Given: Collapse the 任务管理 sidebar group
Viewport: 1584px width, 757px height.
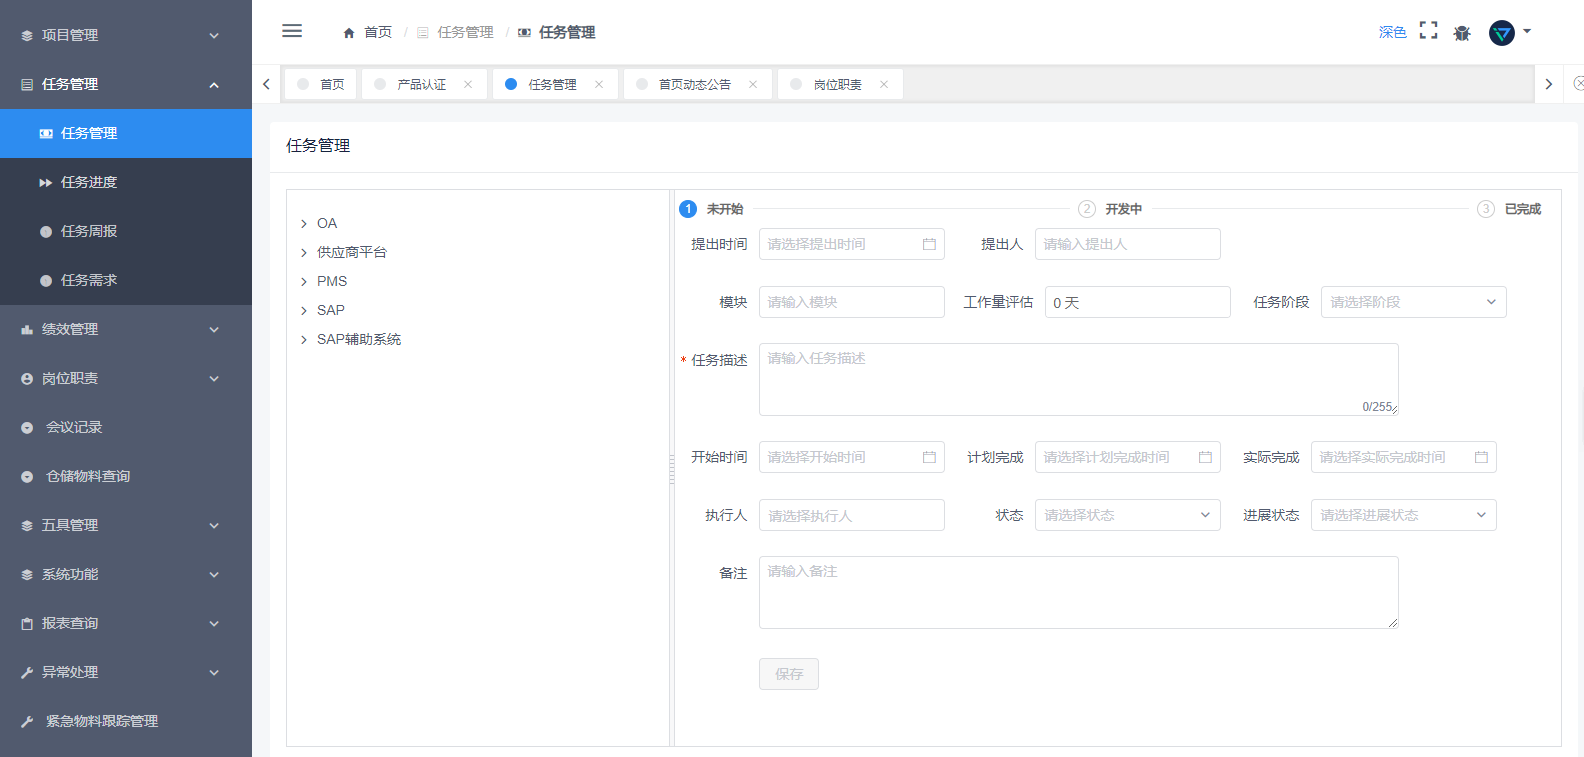Looking at the screenshot, I should [x=126, y=84].
